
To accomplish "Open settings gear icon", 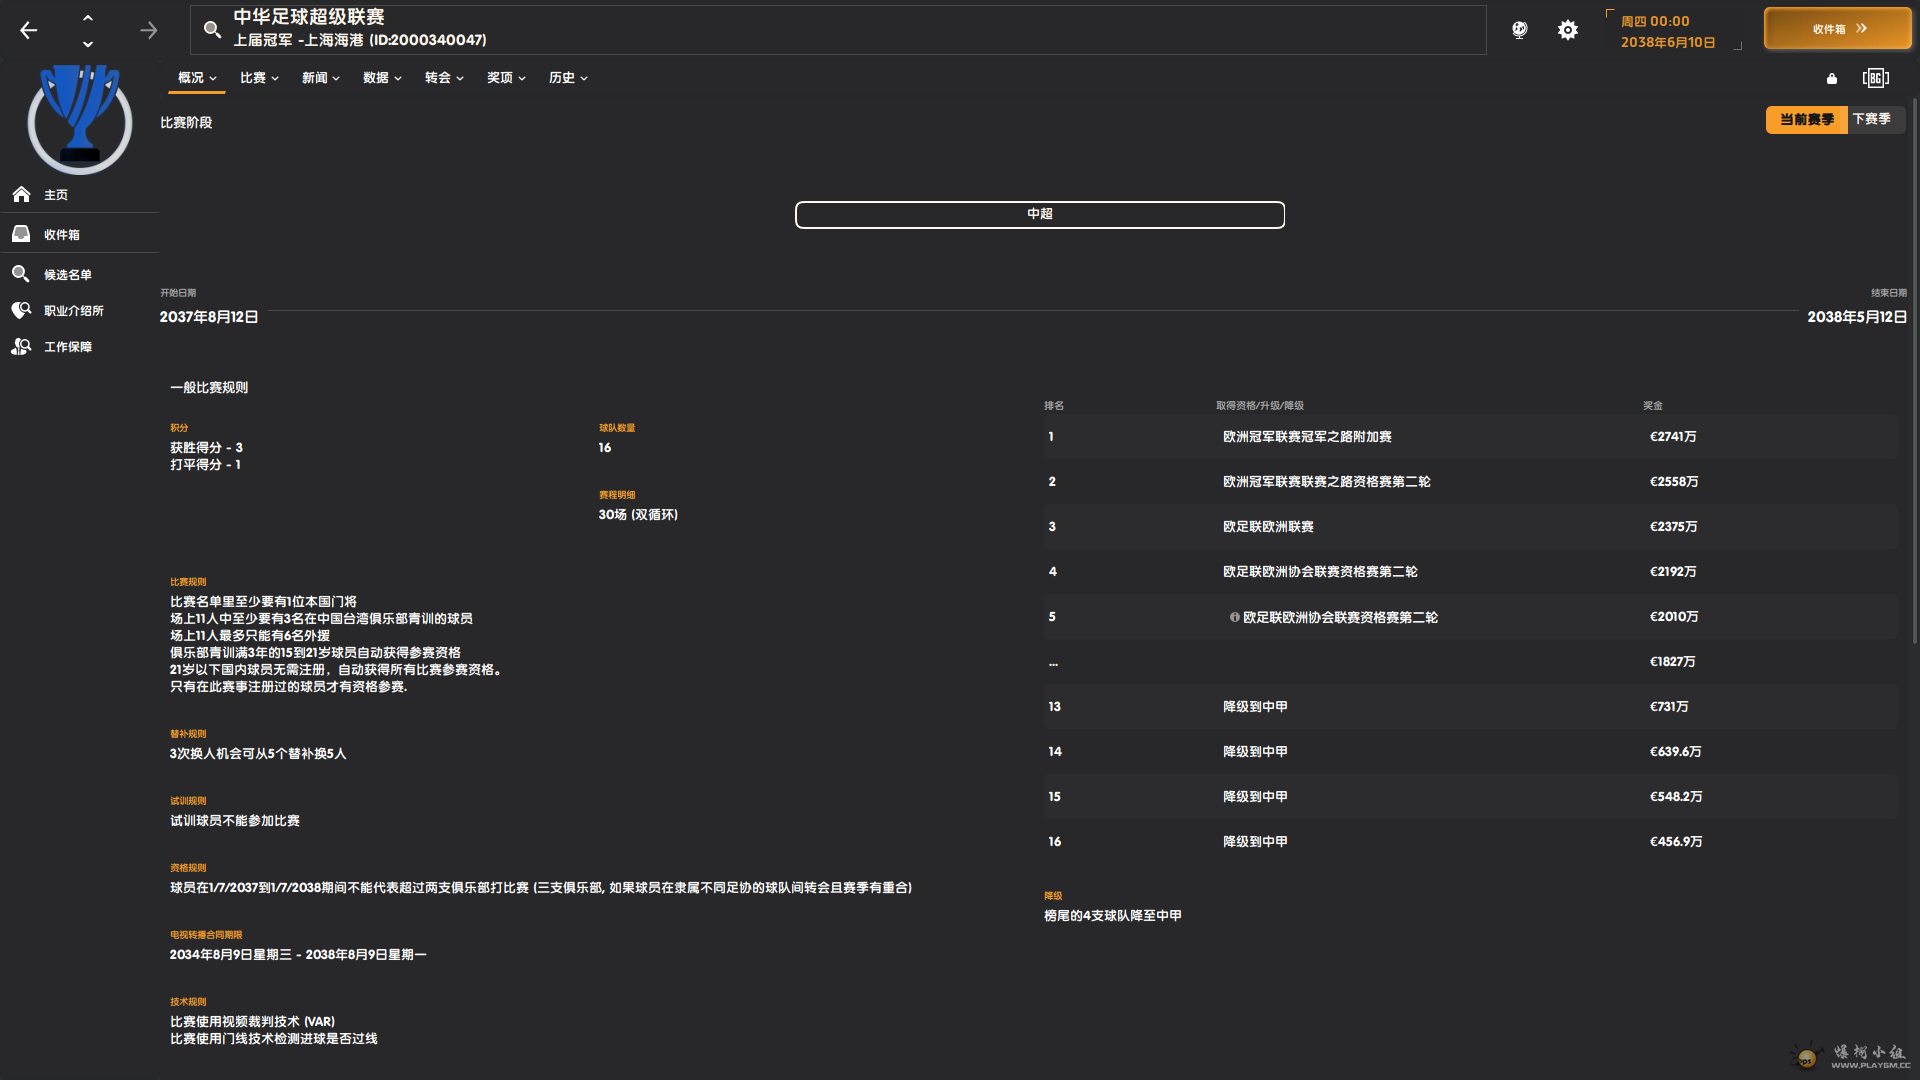I will pyautogui.click(x=1567, y=30).
